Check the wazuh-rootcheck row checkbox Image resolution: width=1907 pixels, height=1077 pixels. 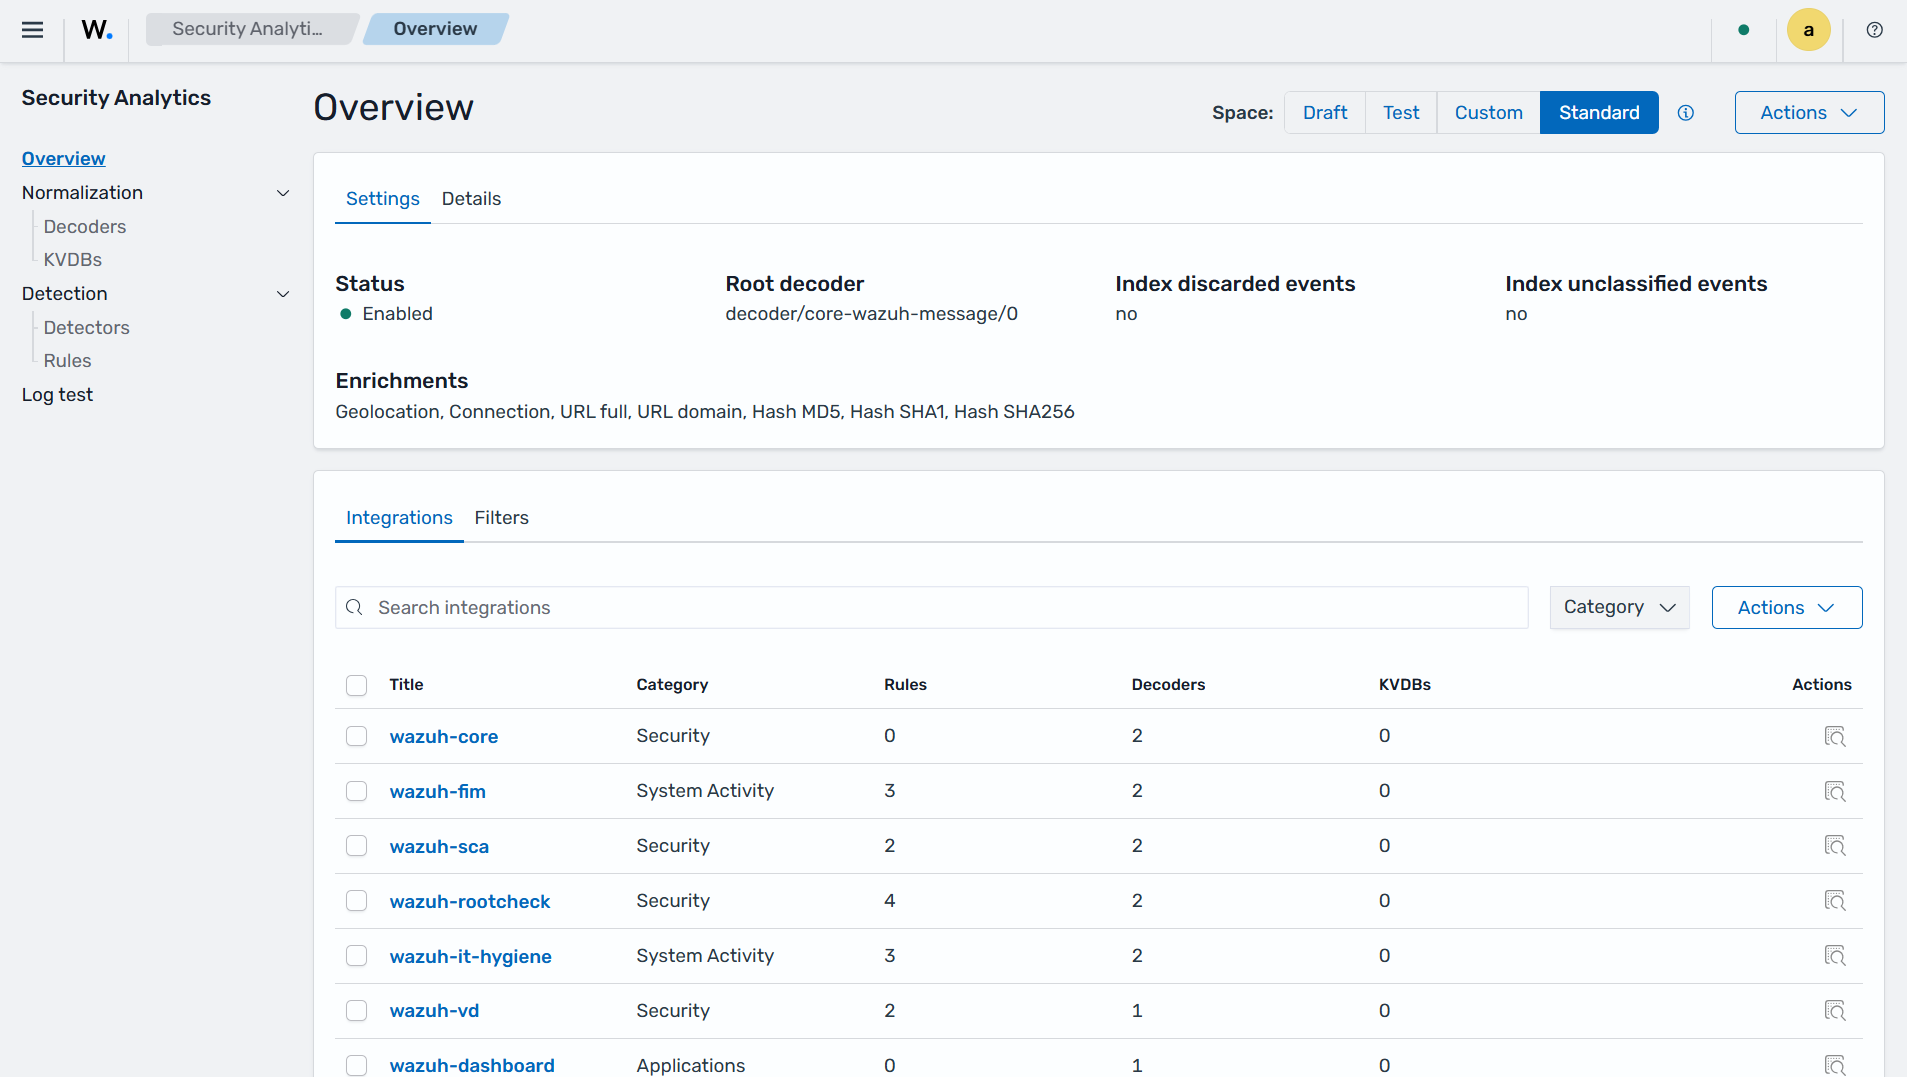click(357, 901)
